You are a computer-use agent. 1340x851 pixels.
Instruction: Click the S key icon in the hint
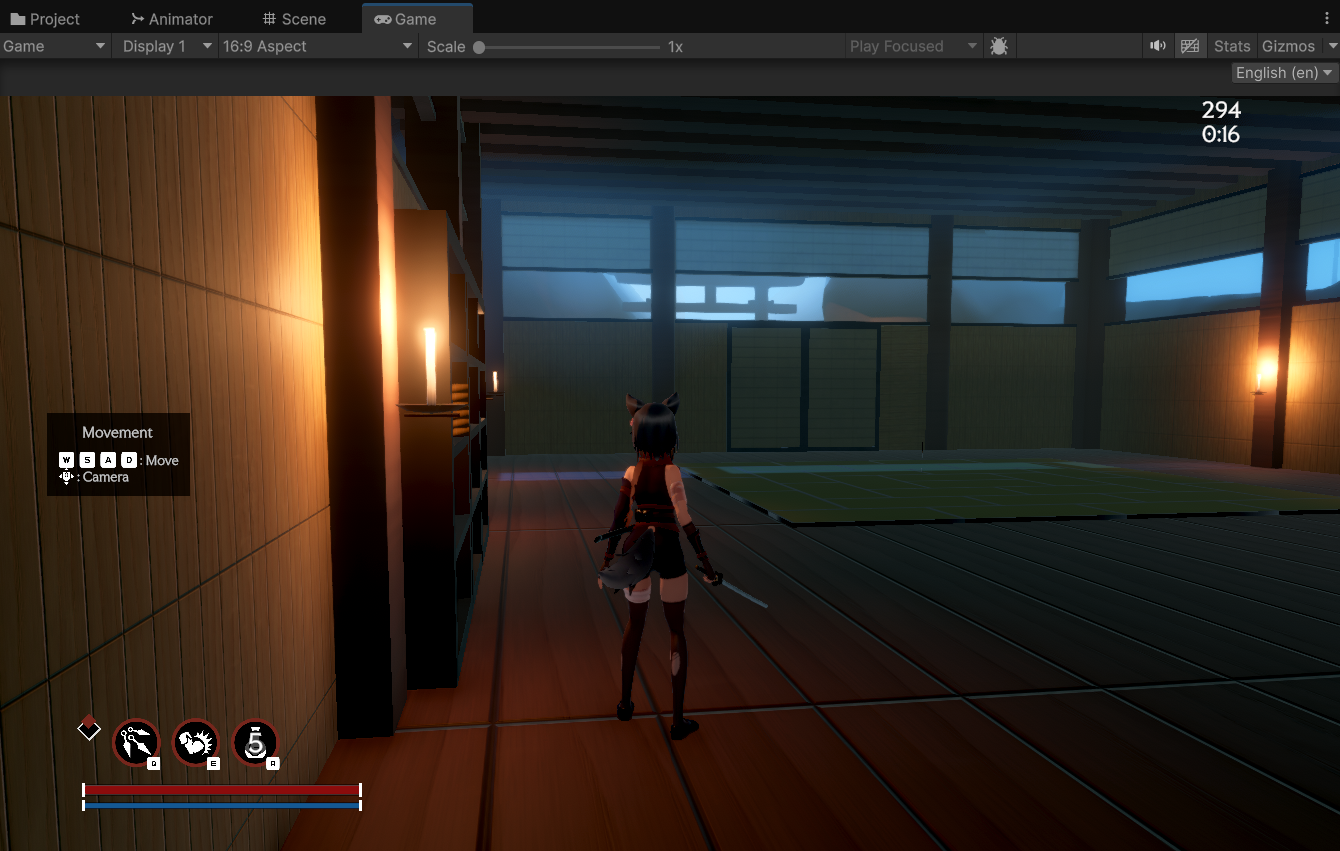pyautogui.click(x=87, y=460)
